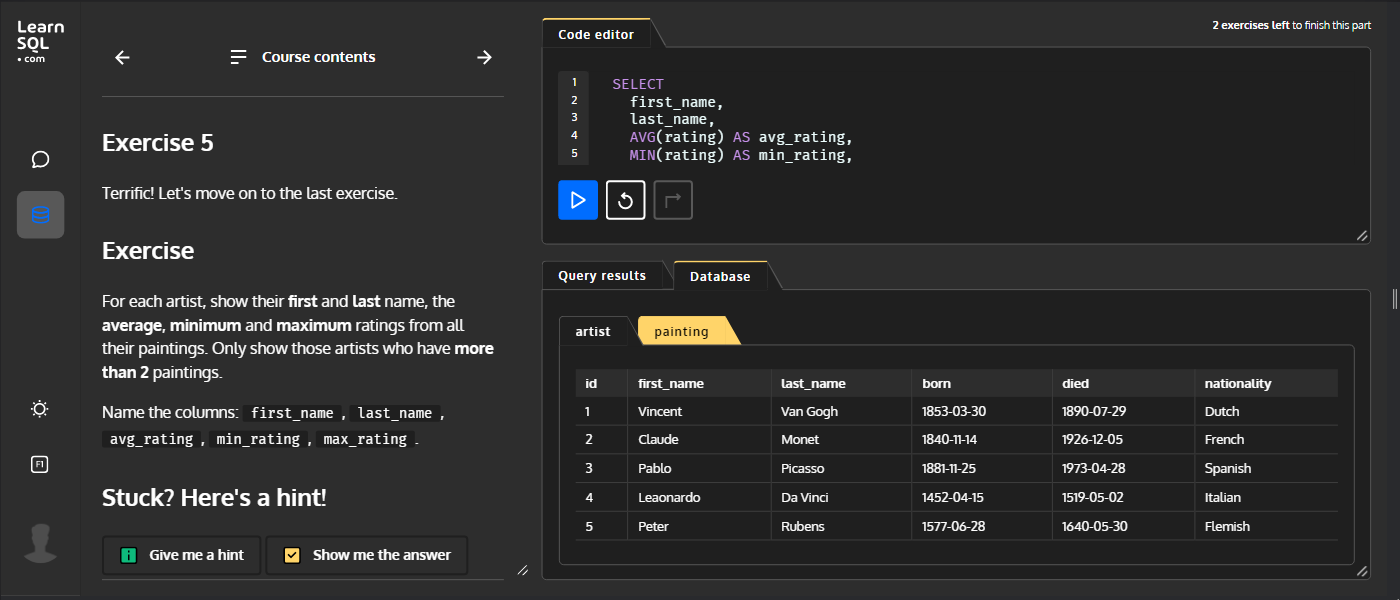Click the 2 exercises left text
This screenshot has width=1400, height=600.
click(x=1250, y=25)
